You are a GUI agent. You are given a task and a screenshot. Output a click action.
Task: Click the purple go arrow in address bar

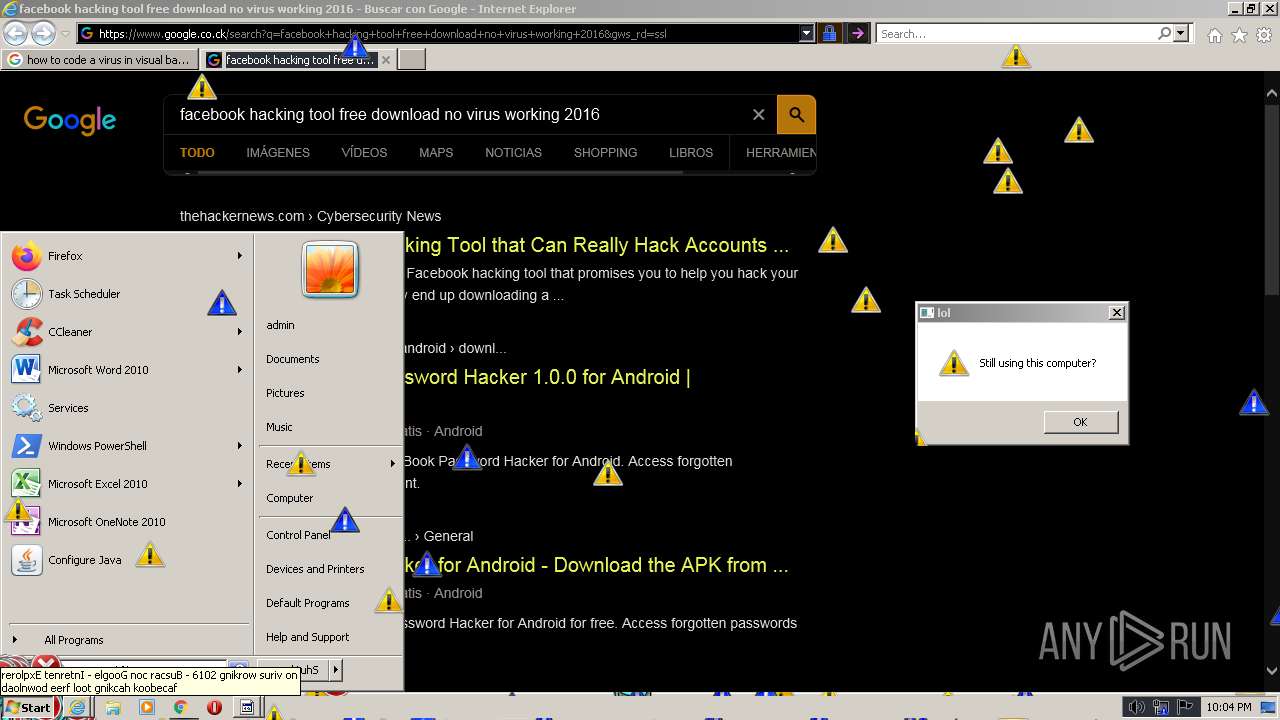pos(857,34)
